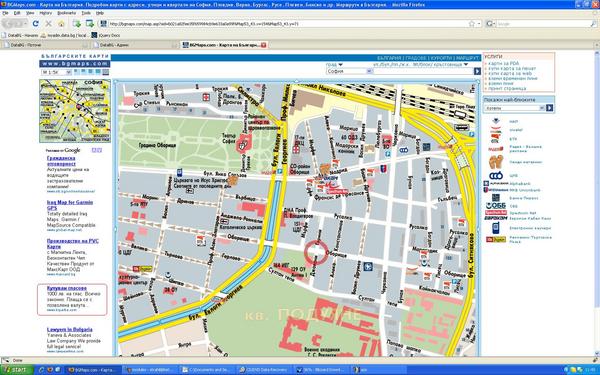Open the map scale dropdown

pos(56,72)
